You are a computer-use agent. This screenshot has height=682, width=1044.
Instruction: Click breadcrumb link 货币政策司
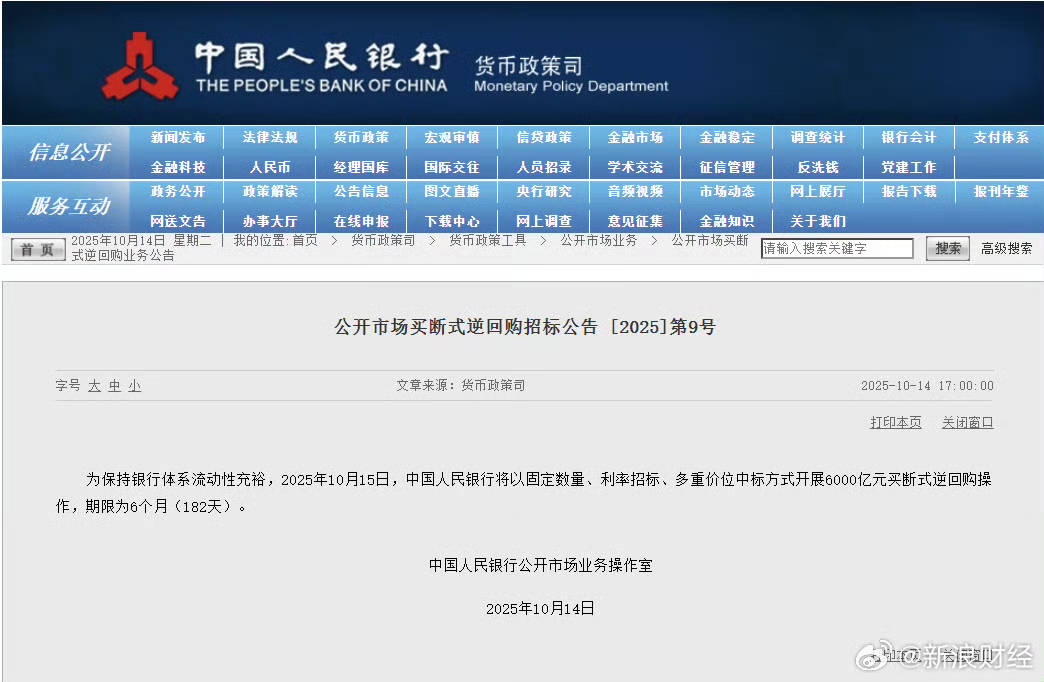pos(383,240)
